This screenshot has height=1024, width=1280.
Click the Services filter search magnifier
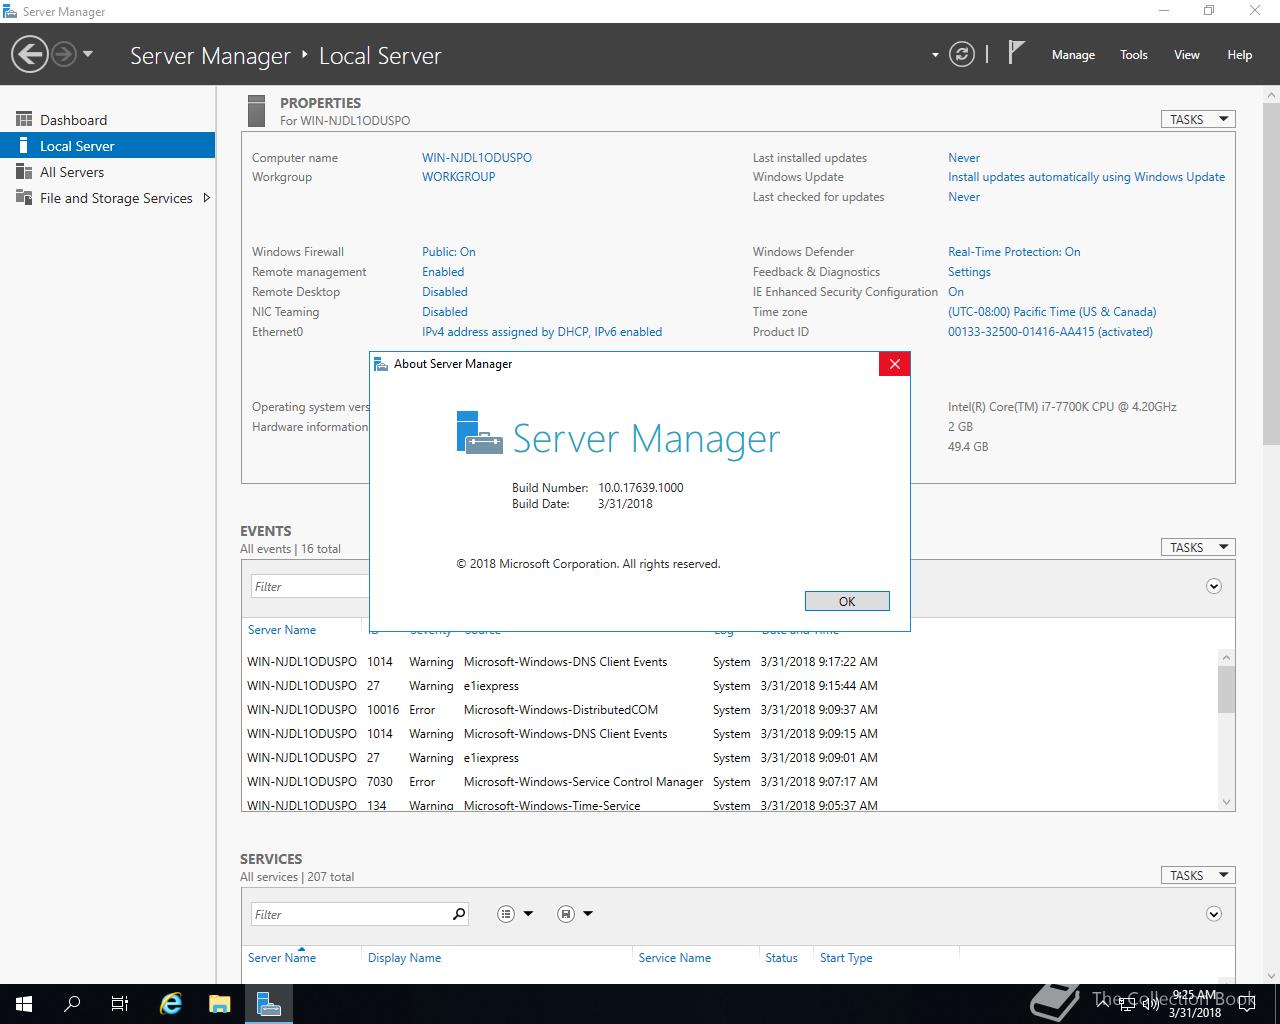coord(459,913)
